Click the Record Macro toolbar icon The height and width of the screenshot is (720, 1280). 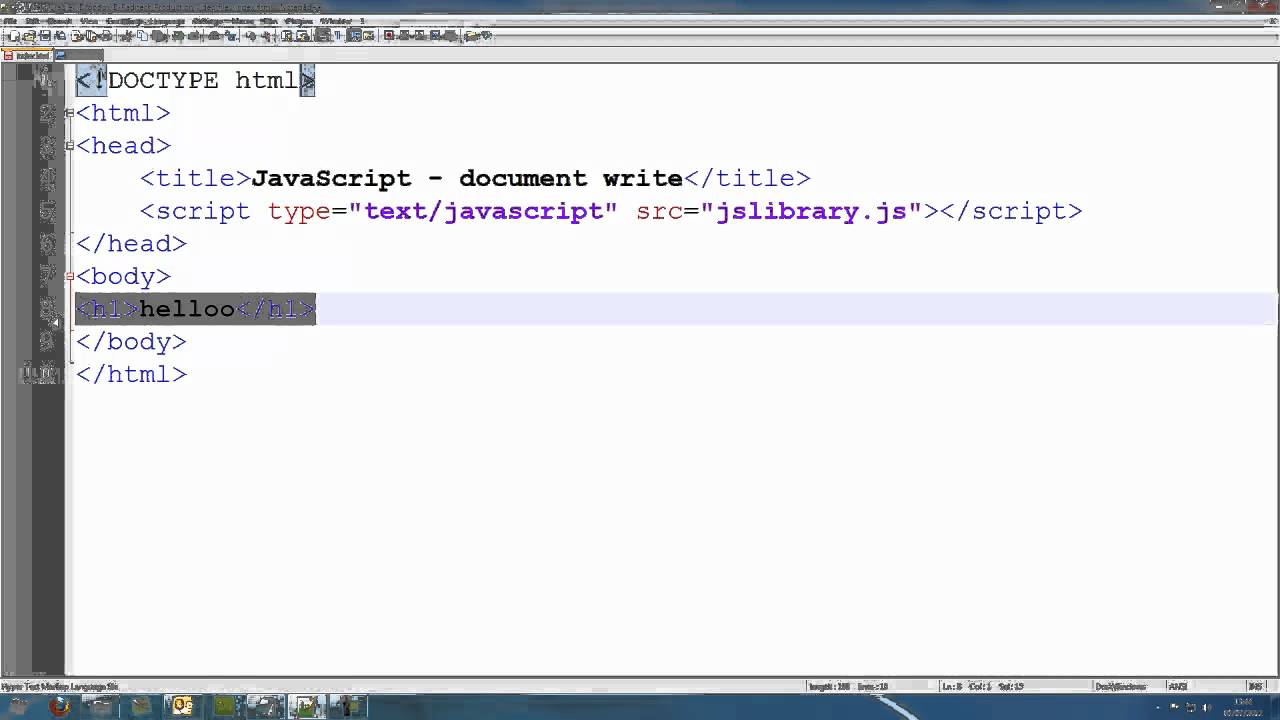tap(388, 36)
